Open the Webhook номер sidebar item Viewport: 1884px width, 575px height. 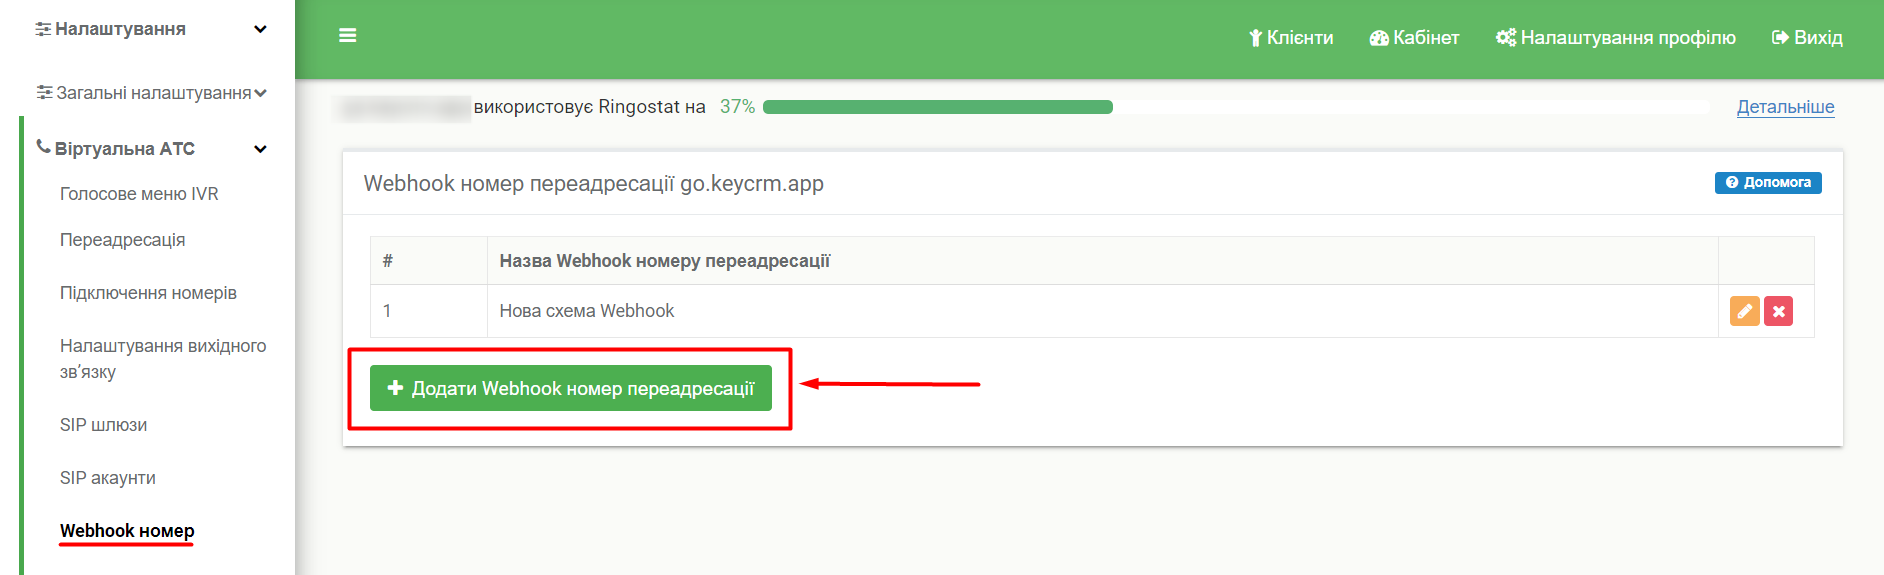tap(127, 531)
